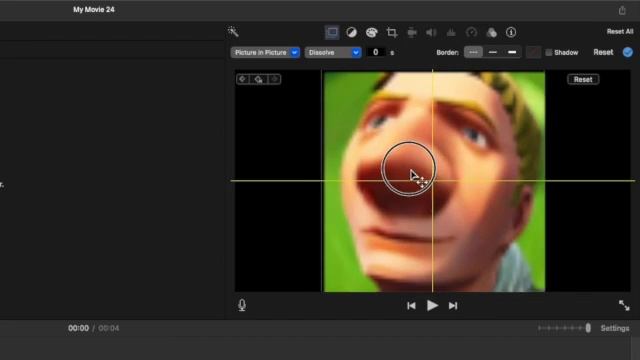Viewport: 640px width, 360px height.
Task: Open the color correction palette icon
Action: coord(371,32)
